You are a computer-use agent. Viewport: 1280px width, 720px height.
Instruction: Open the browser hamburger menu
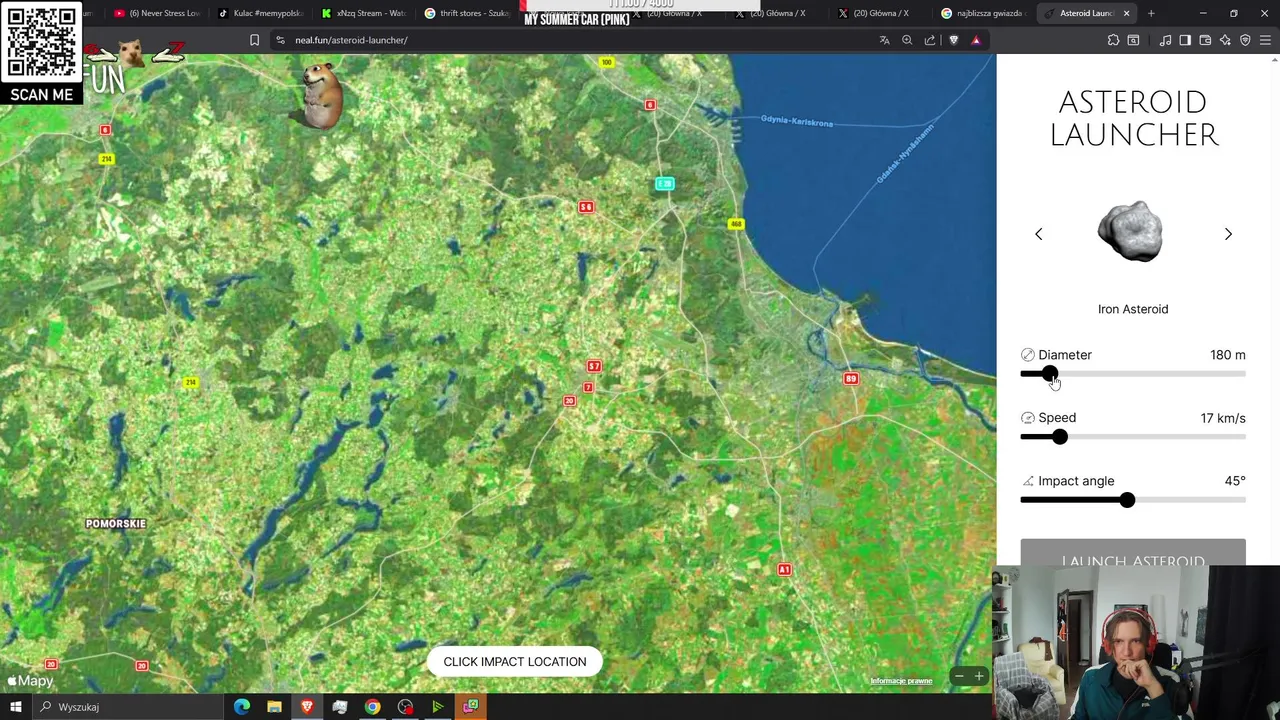click(1265, 40)
